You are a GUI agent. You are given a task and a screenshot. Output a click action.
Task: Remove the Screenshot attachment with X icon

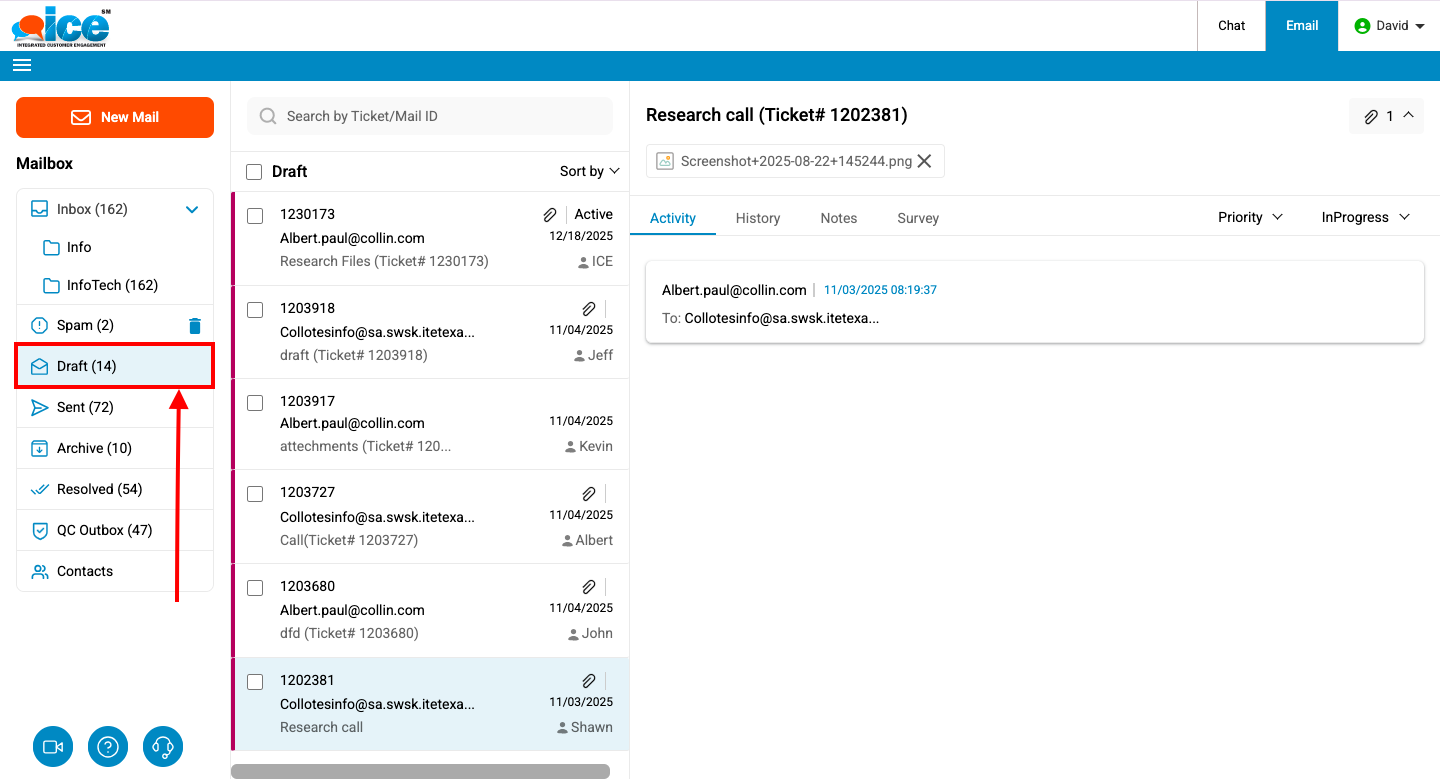click(925, 161)
